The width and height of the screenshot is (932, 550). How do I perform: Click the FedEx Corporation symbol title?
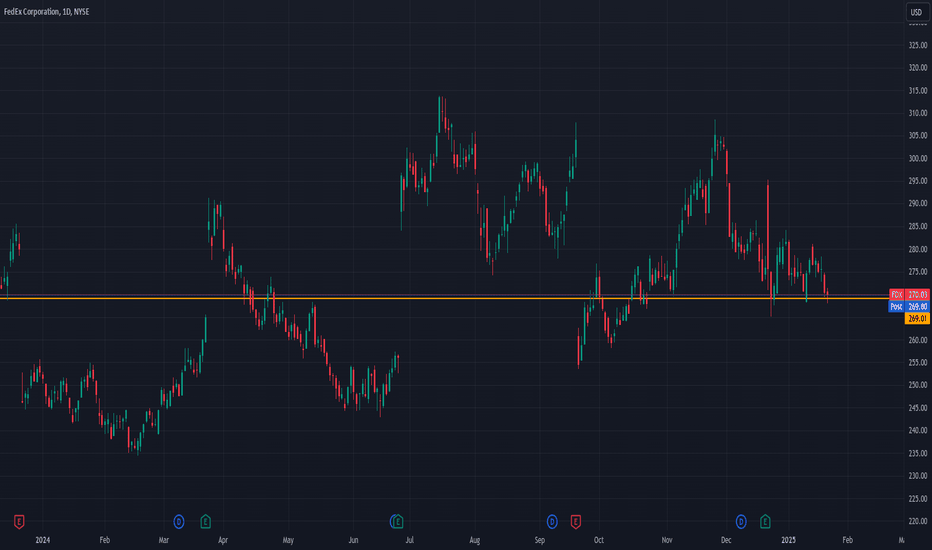[46, 12]
